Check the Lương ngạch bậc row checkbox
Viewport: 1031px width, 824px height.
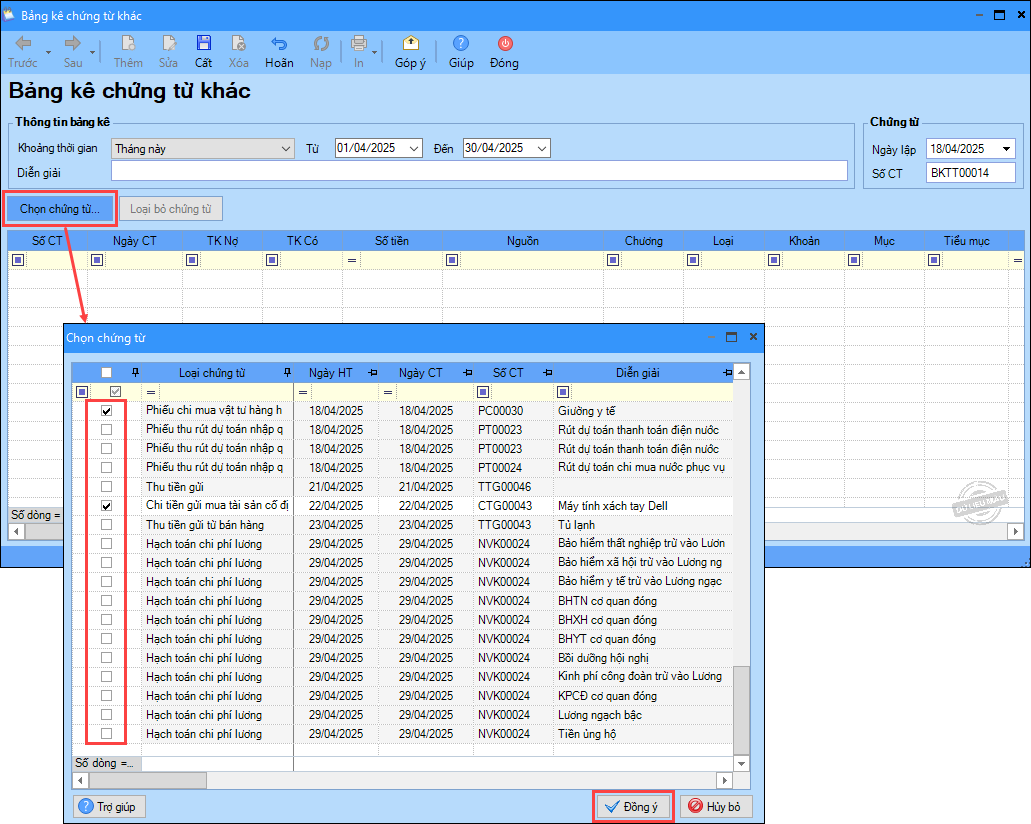point(107,715)
